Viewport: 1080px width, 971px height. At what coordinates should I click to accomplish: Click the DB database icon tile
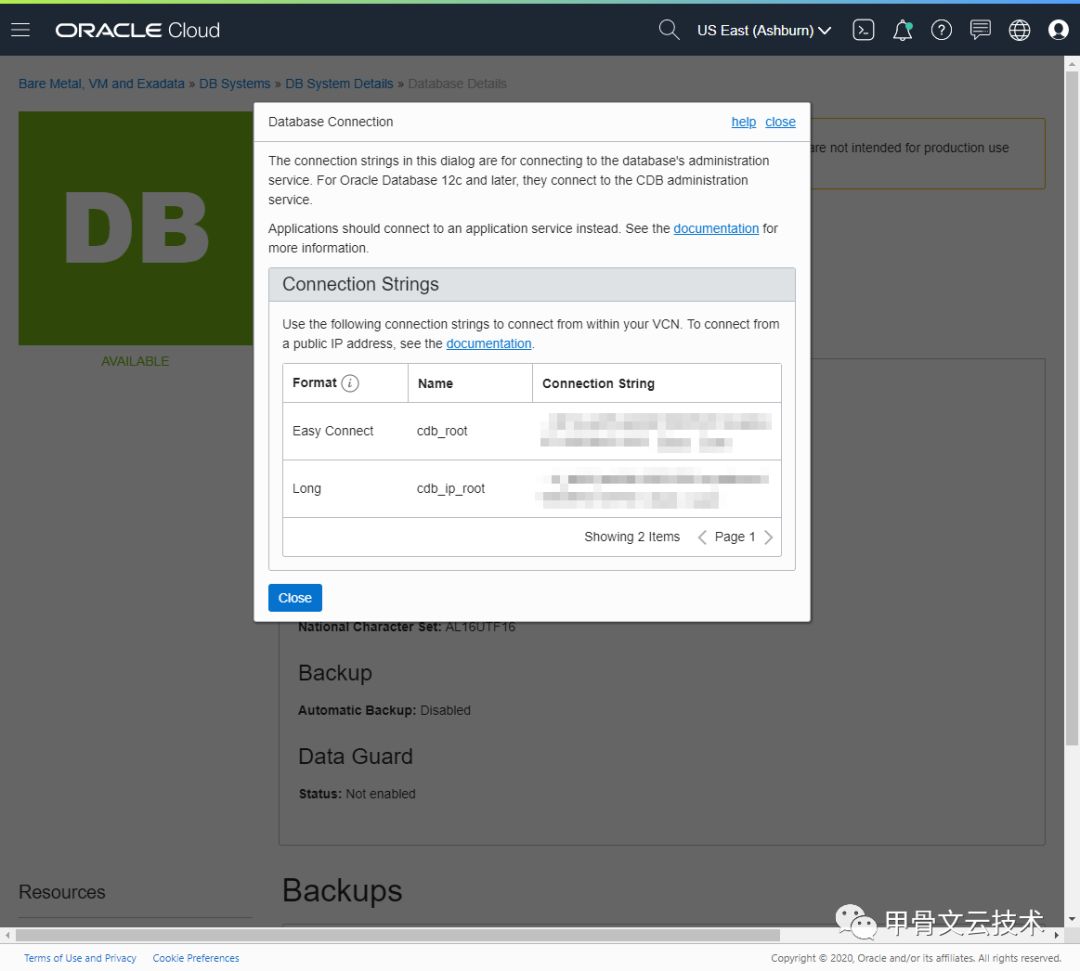point(136,228)
